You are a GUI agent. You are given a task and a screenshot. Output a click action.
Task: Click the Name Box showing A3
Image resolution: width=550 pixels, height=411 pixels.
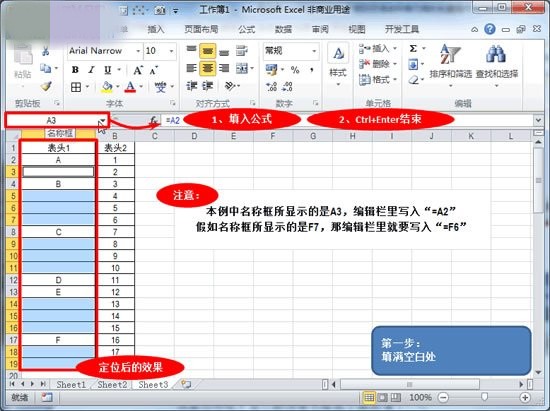[52, 120]
